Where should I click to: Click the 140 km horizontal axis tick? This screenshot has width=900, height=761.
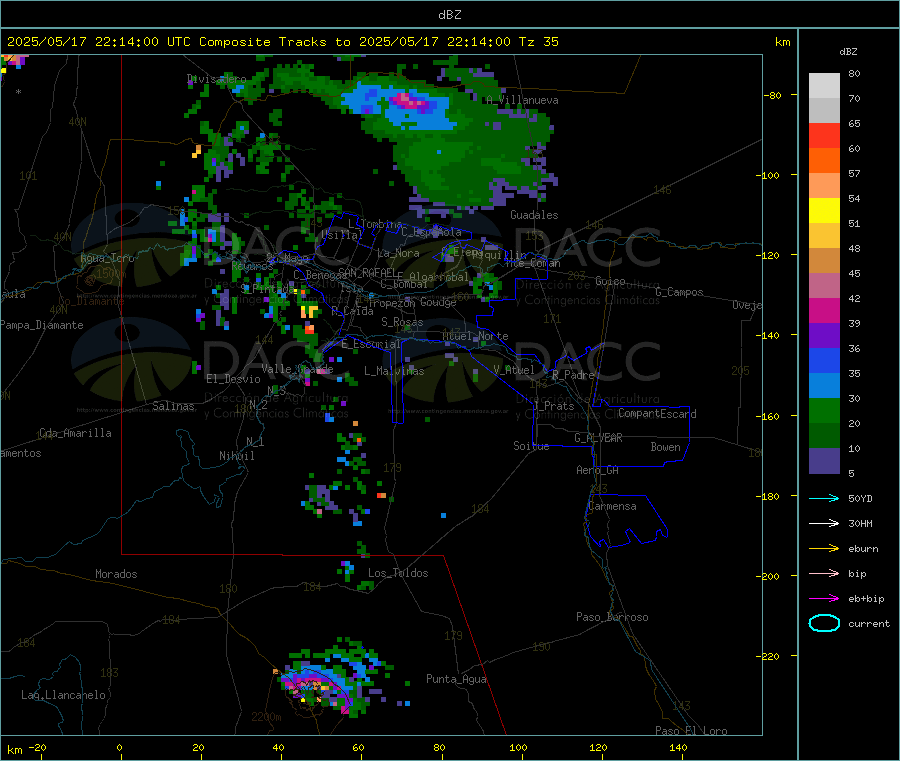[x=678, y=747]
